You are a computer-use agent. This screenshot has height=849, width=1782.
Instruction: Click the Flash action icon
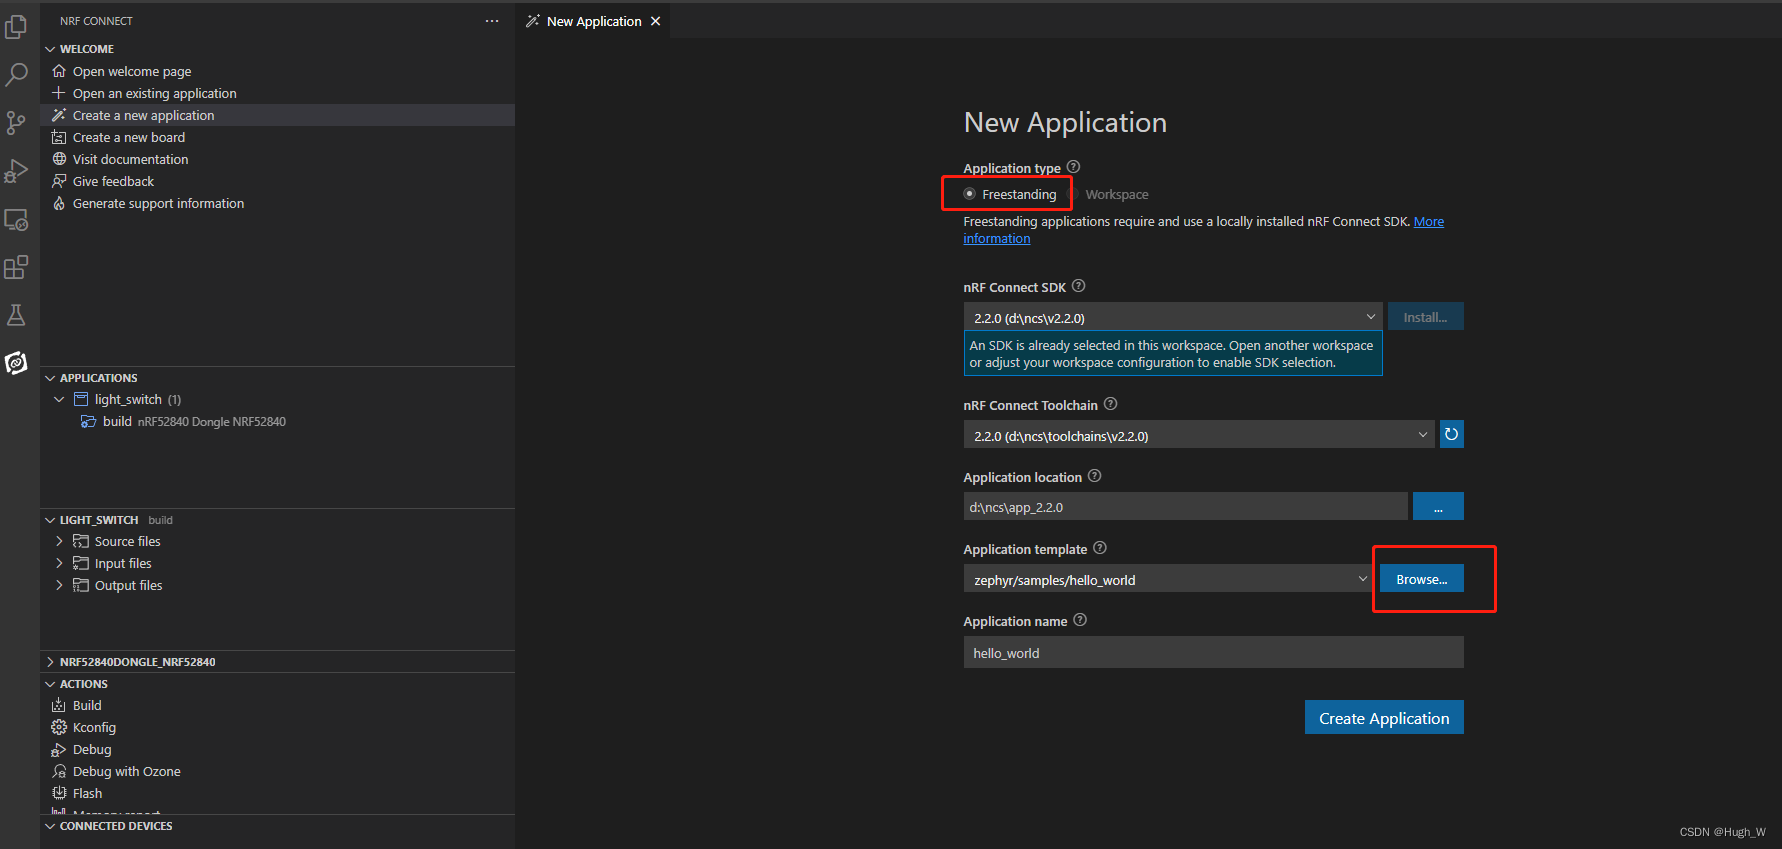(x=59, y=793)
